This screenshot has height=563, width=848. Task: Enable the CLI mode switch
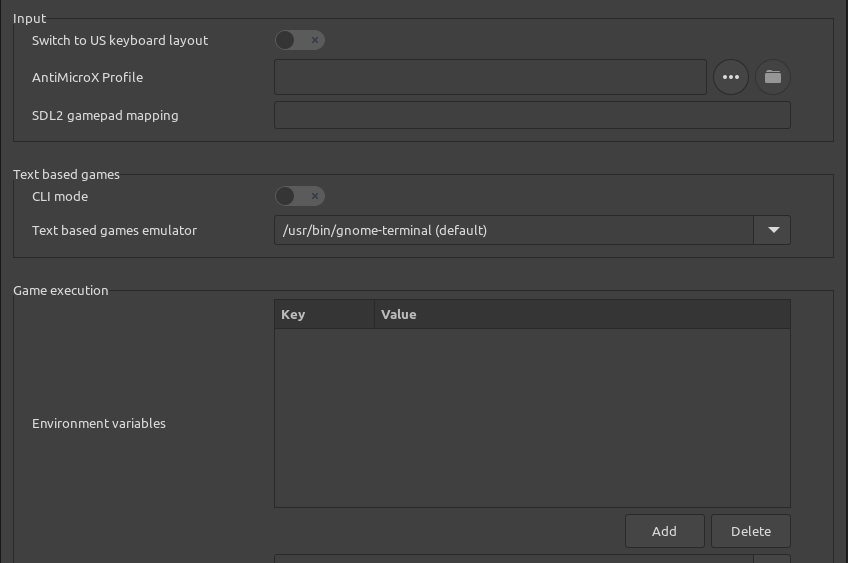coord(300,196)
